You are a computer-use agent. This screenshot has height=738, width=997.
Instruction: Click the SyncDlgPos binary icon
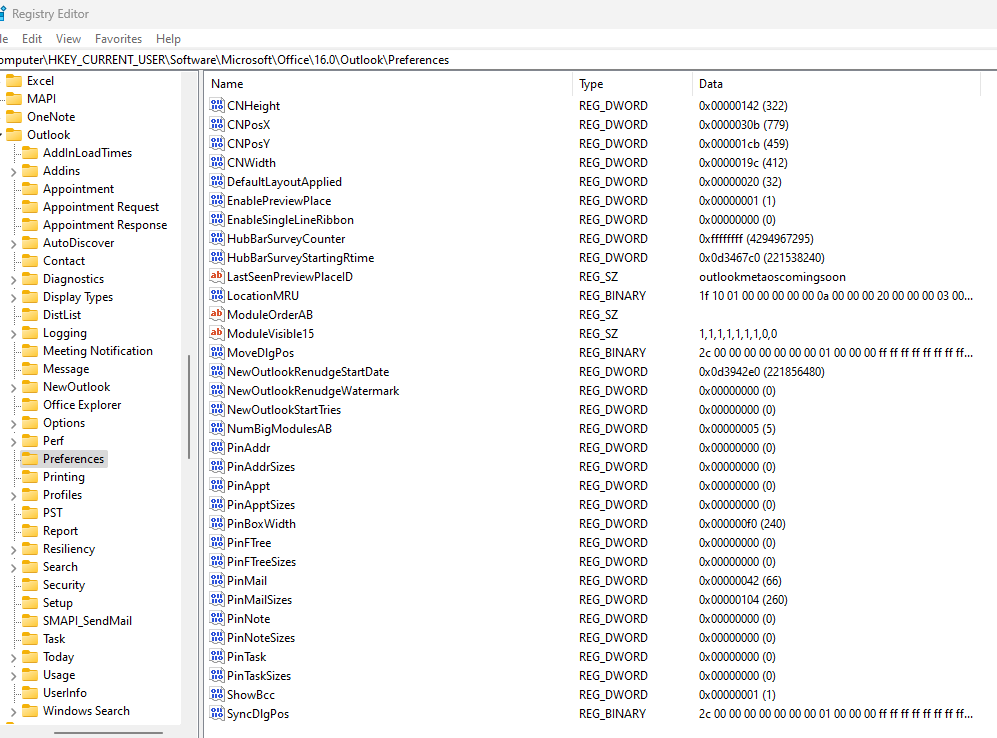[x=217, y=714]
